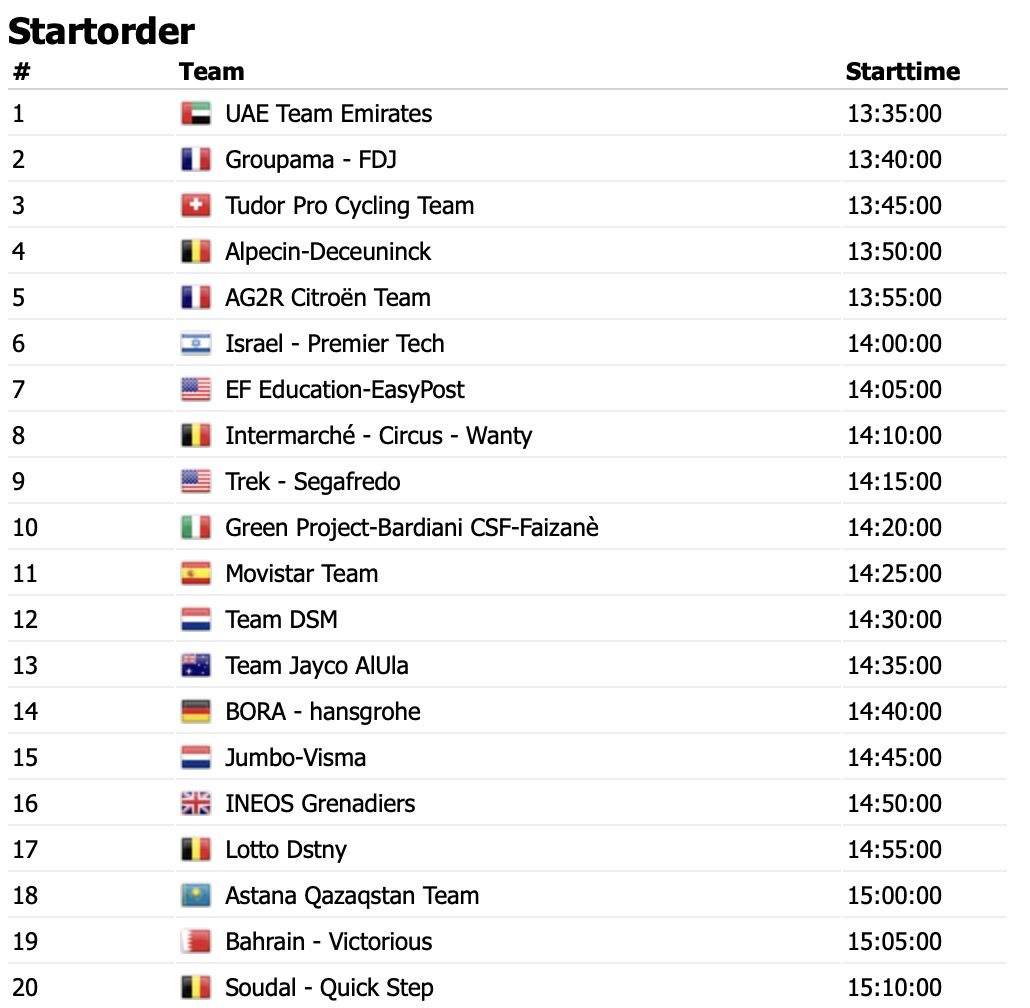Screen dimensions: 1030x1008
Task: Click the UK flag beside INEOS Grenadiers
Action: coord(196,804)
